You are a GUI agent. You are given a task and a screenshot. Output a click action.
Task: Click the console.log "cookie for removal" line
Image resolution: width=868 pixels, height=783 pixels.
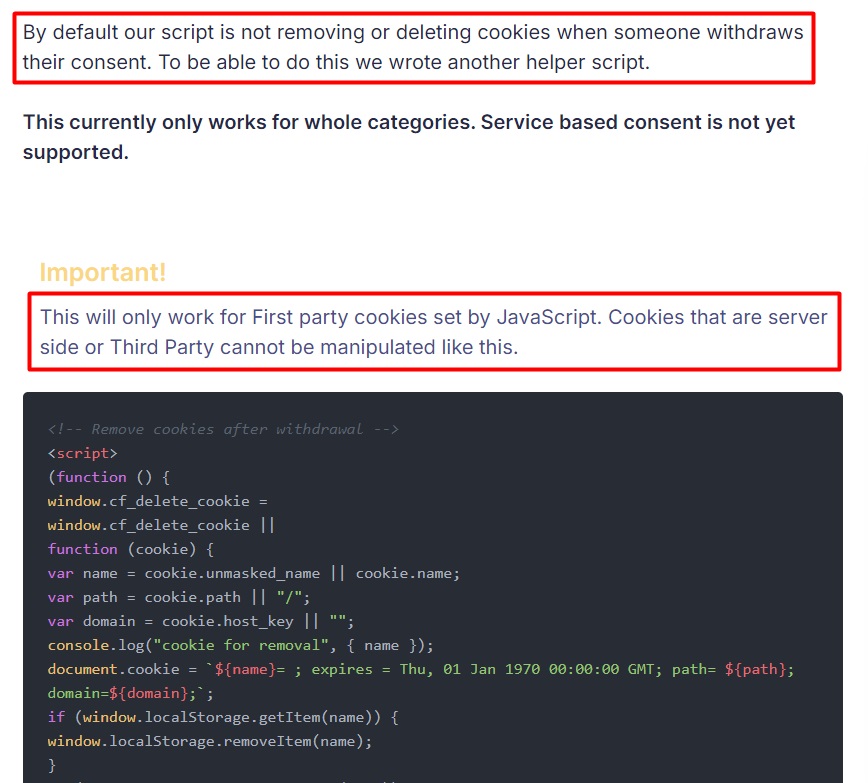[x=241, y=645]
